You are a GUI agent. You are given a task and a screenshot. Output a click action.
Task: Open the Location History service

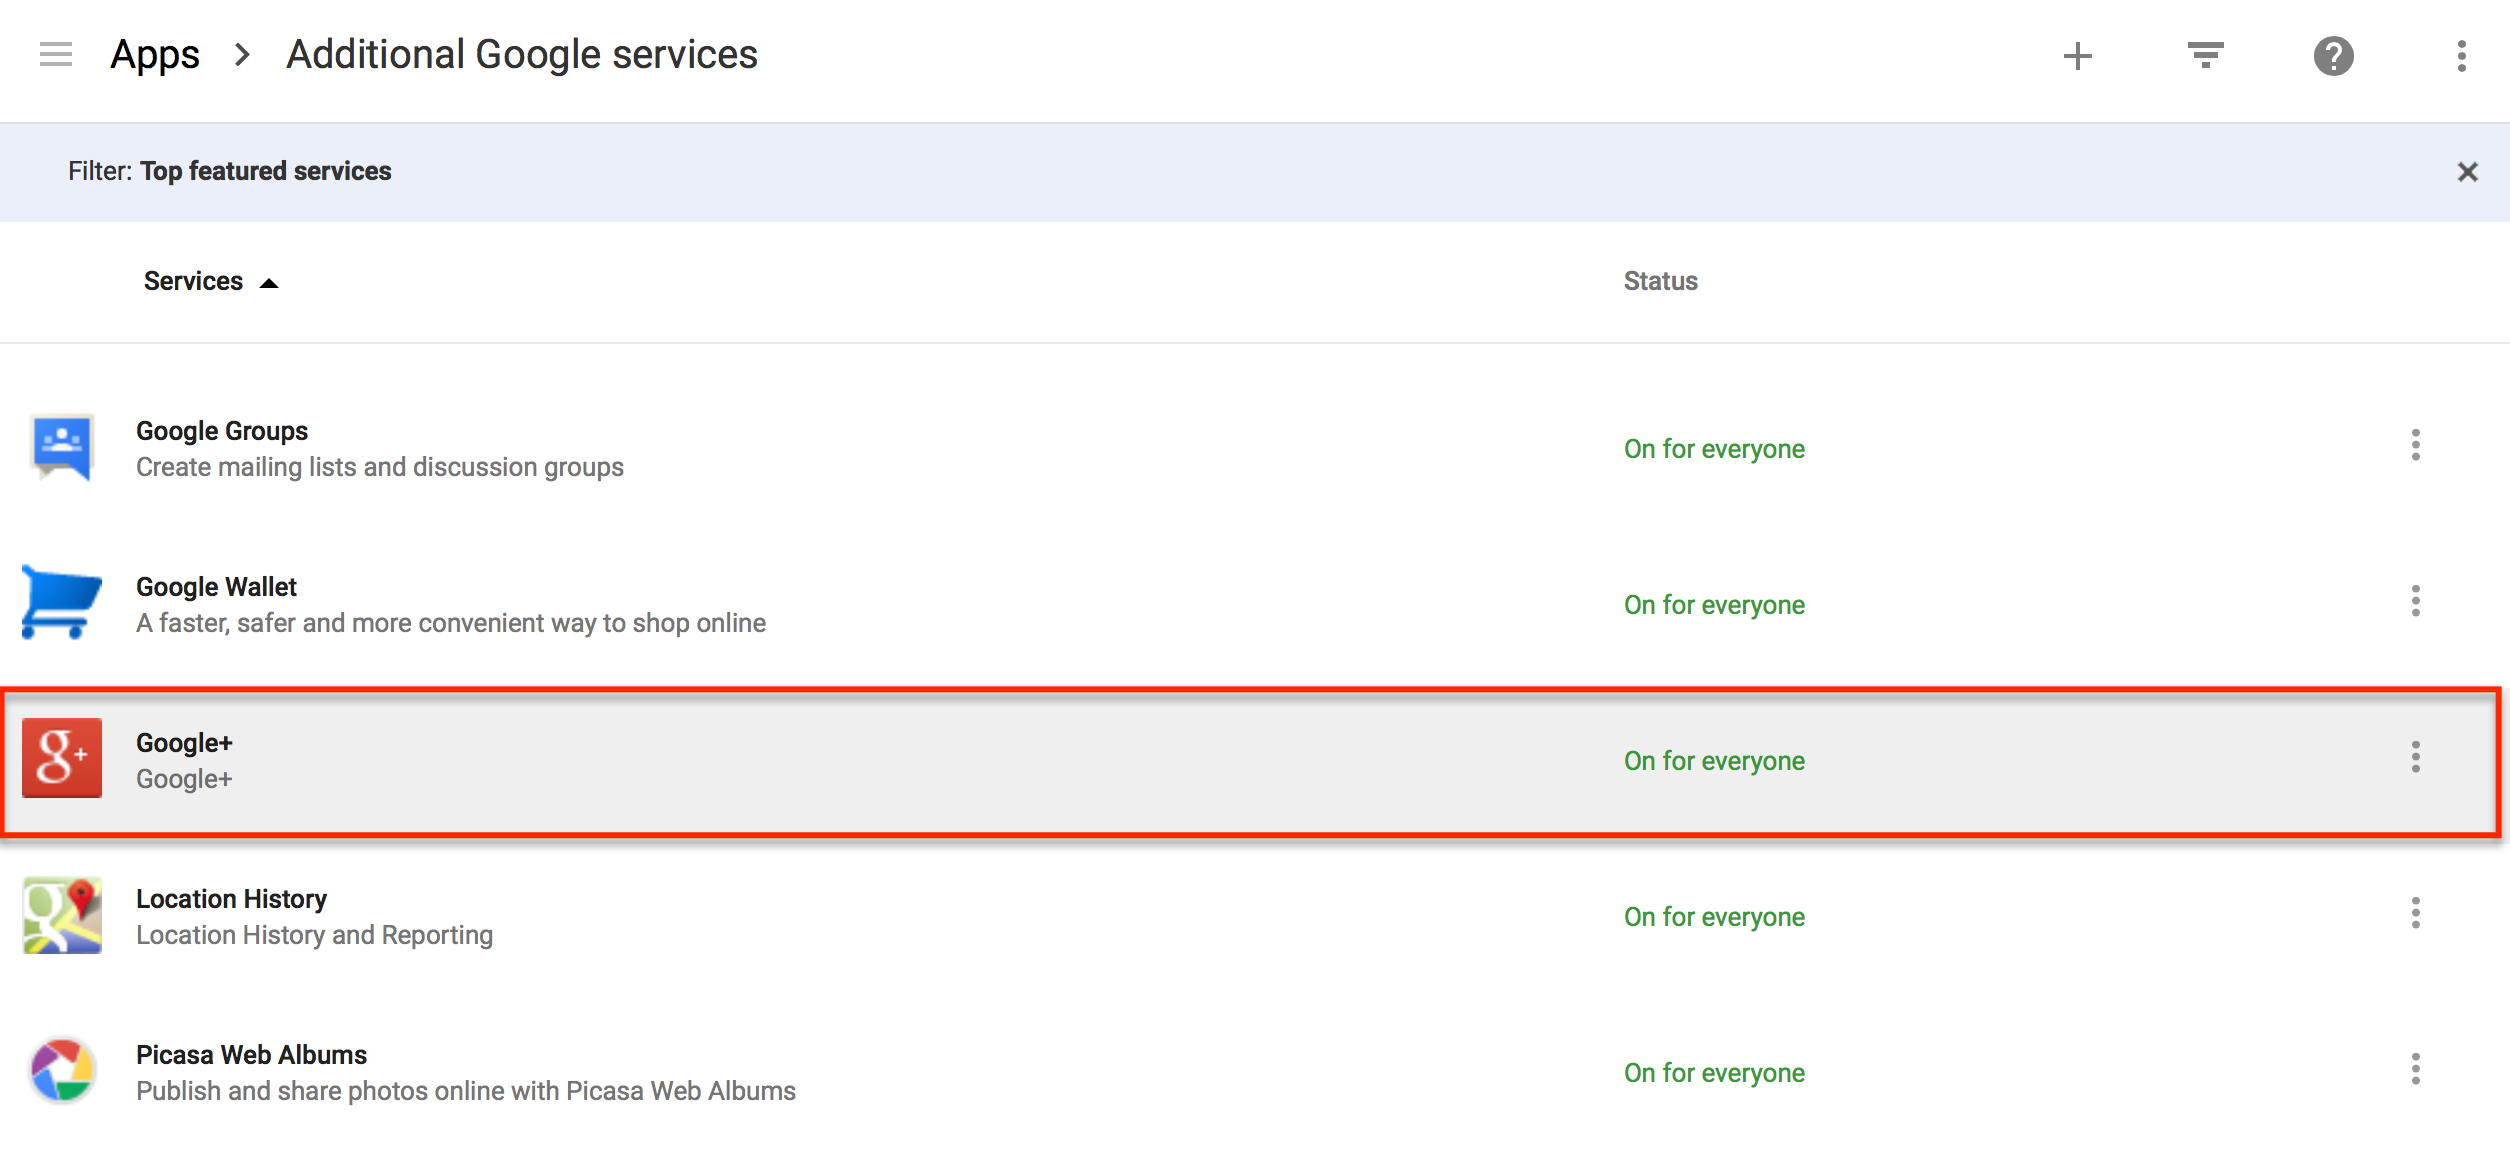[x=231, y=898]
